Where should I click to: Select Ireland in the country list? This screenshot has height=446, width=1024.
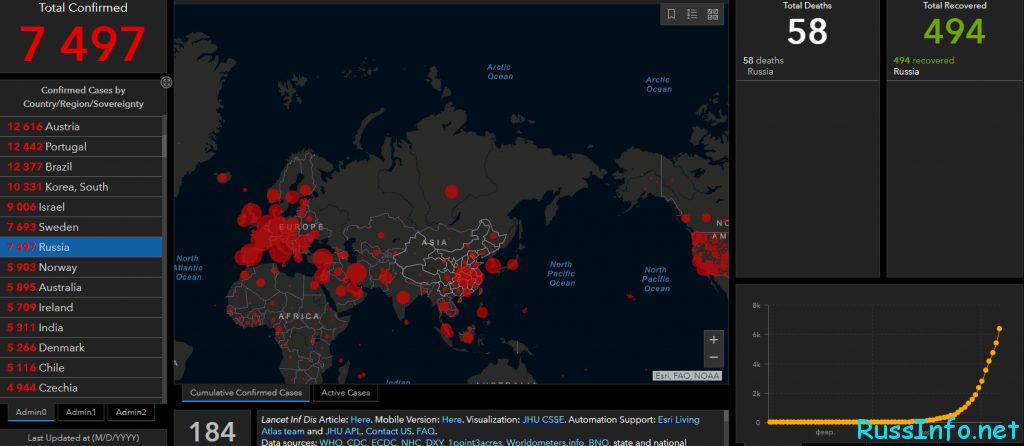coord(81,308)
